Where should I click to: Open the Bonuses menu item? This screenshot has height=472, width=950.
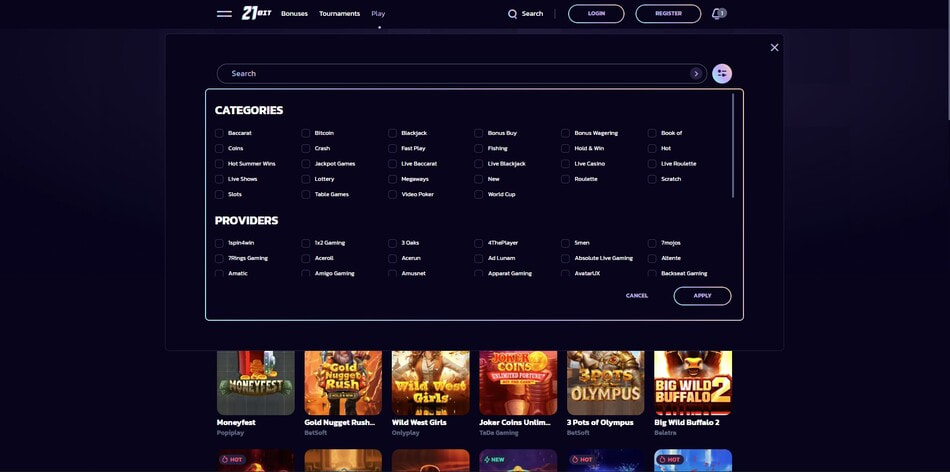(x=294, y=13)
